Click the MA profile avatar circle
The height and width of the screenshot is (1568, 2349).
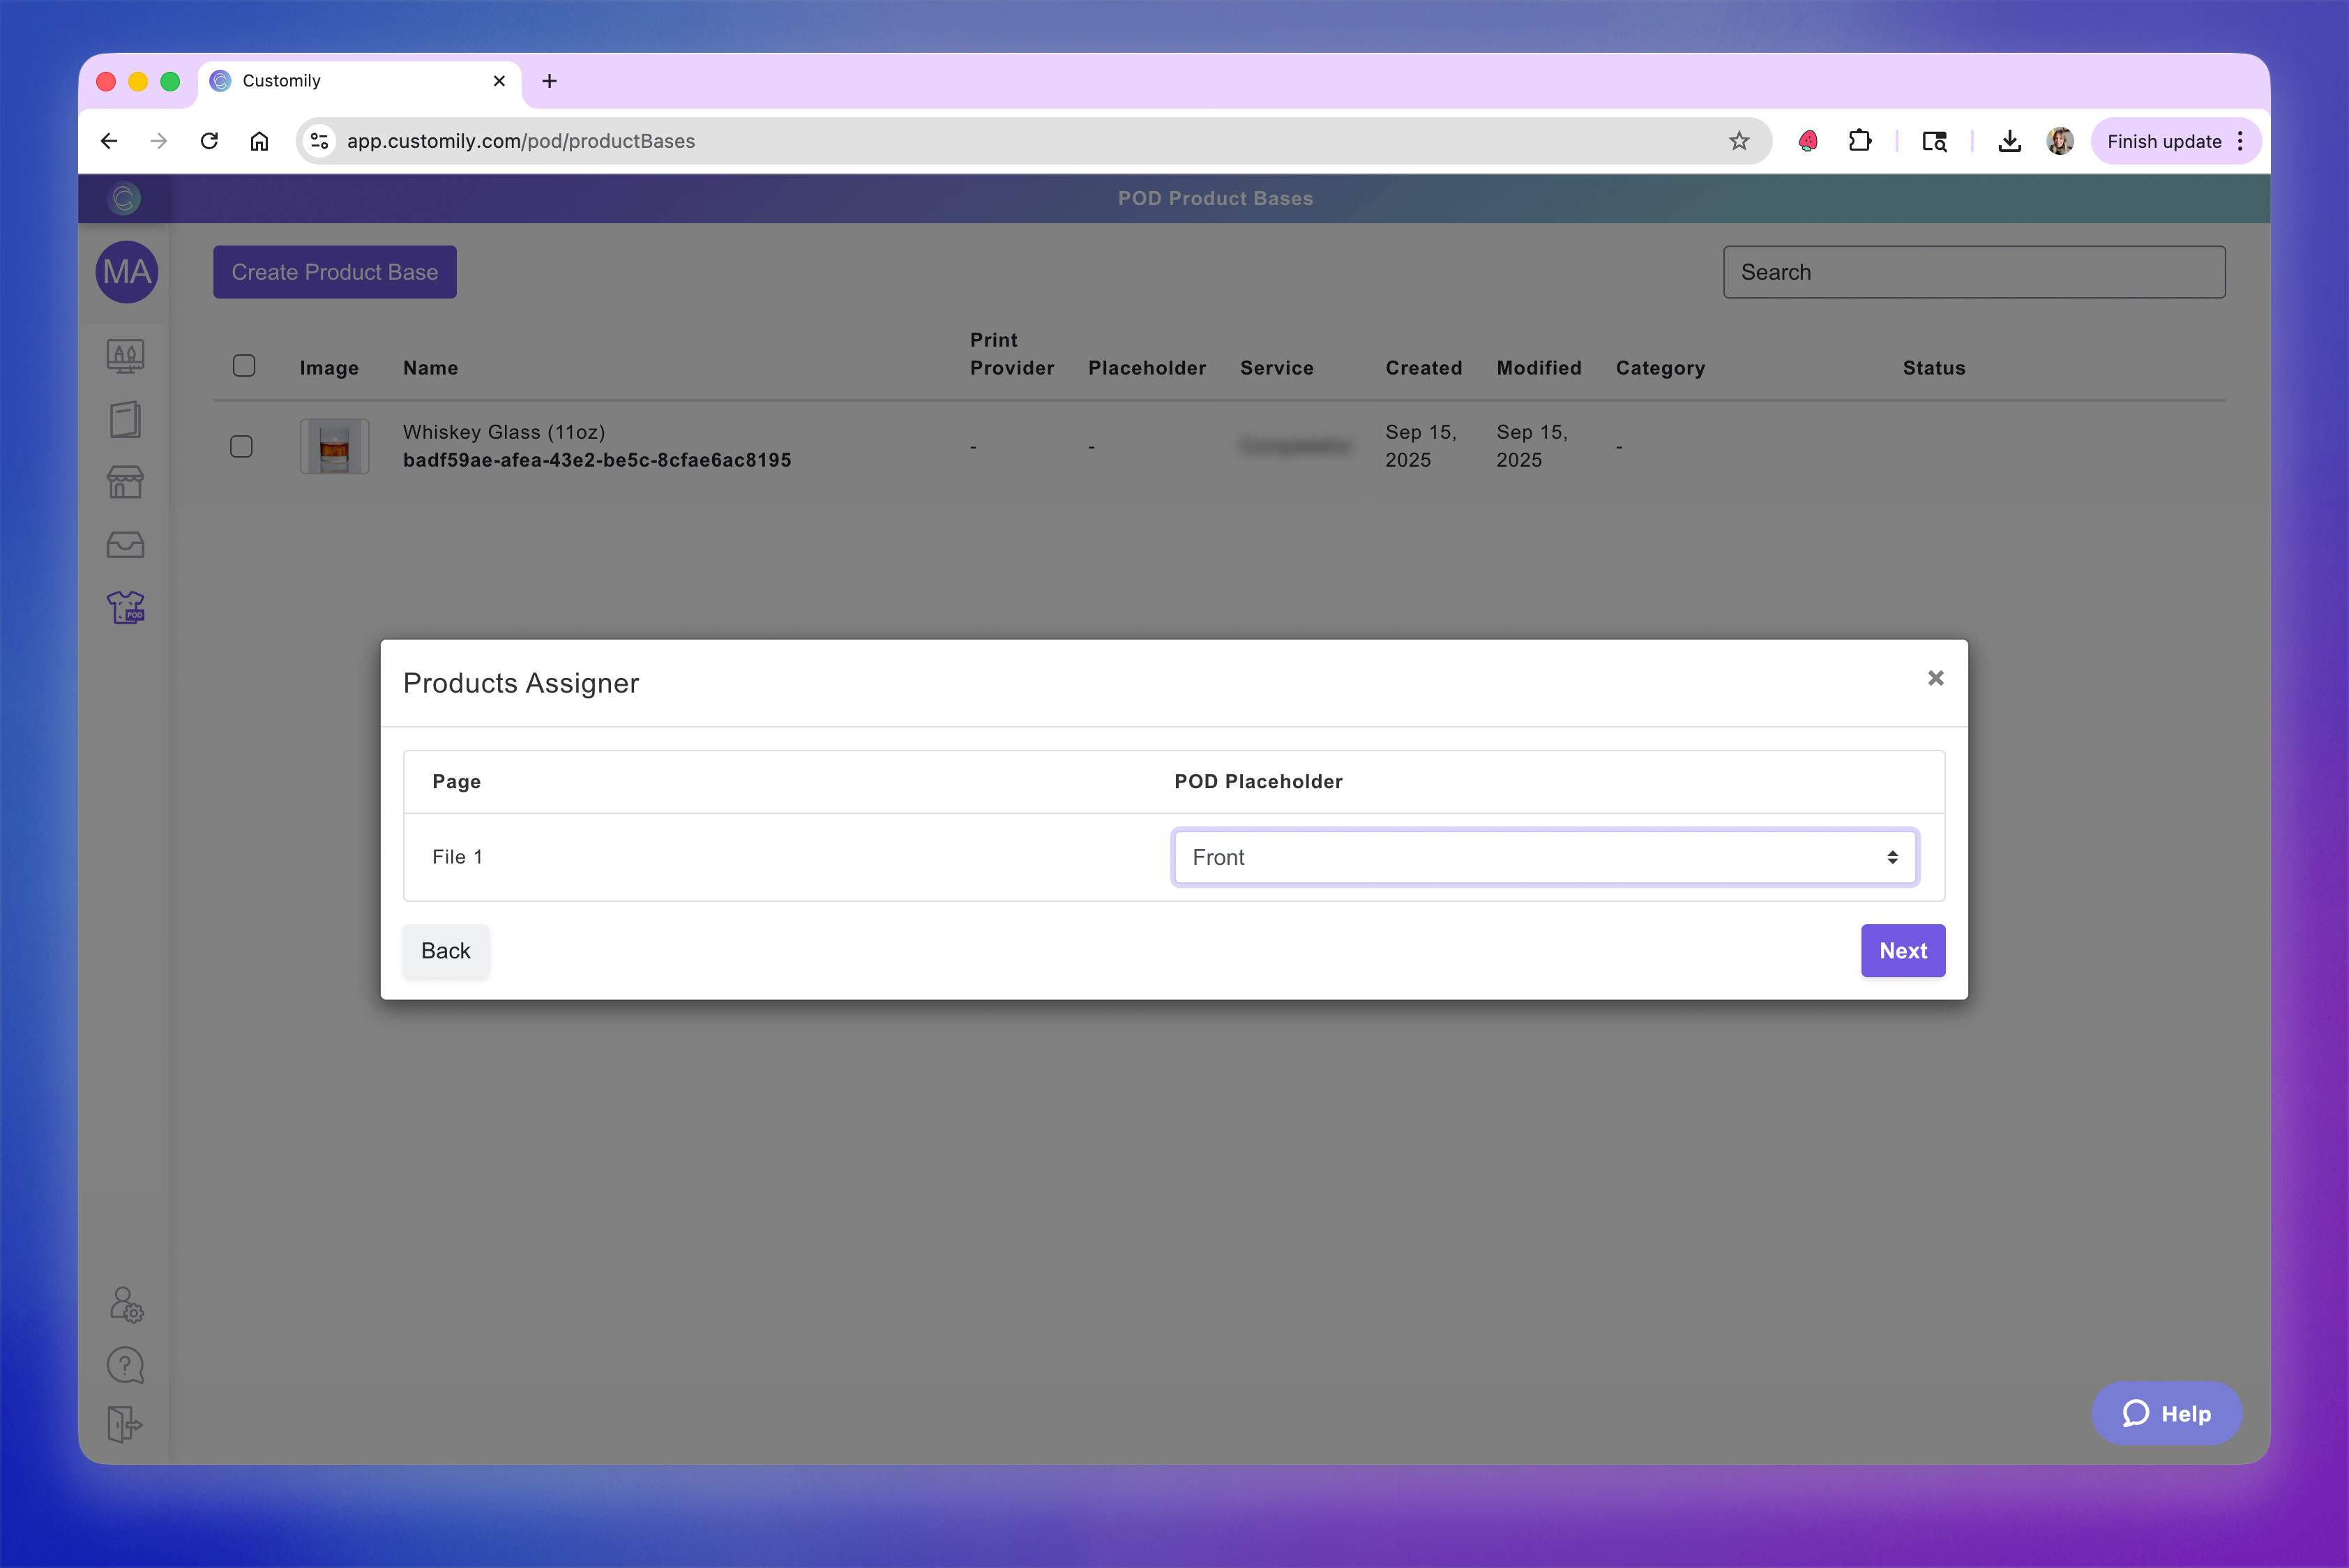[x=126, y=272]
